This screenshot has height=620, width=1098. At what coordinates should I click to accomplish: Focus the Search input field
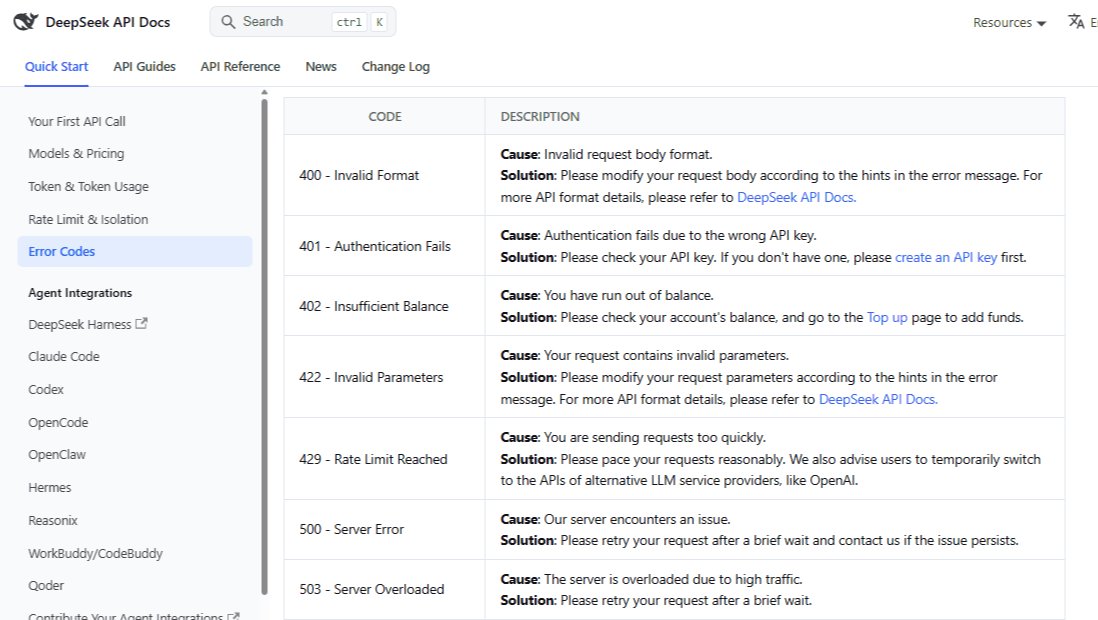[x=303, y=22]
